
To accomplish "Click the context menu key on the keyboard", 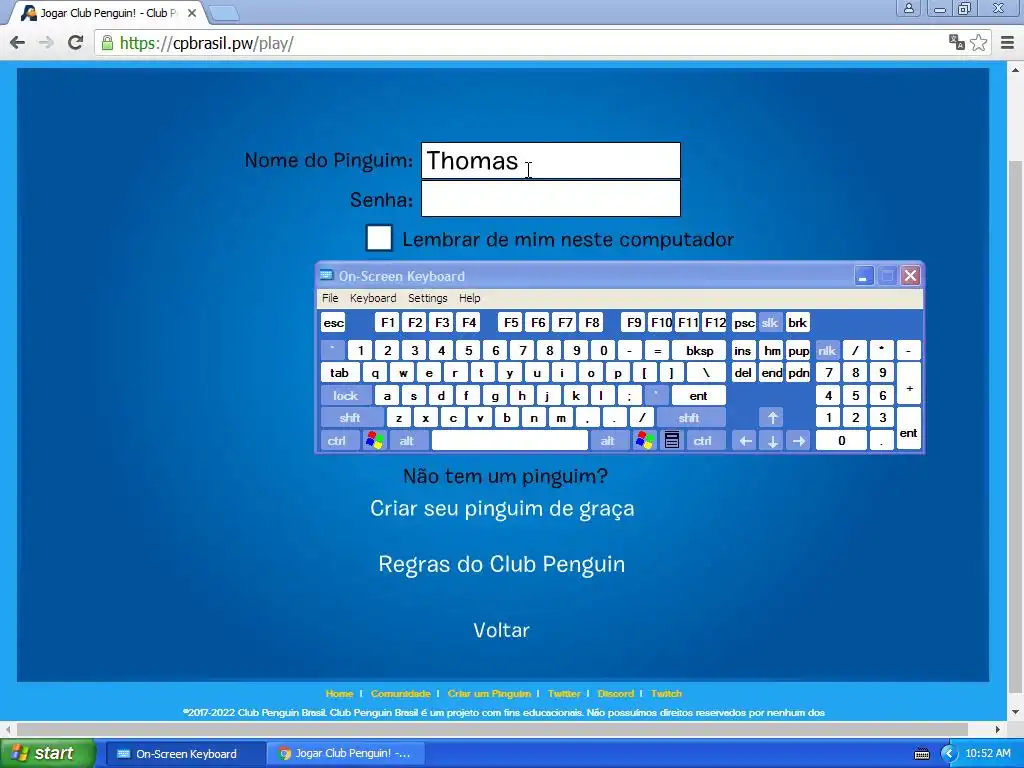I will [x=671, y=441].
